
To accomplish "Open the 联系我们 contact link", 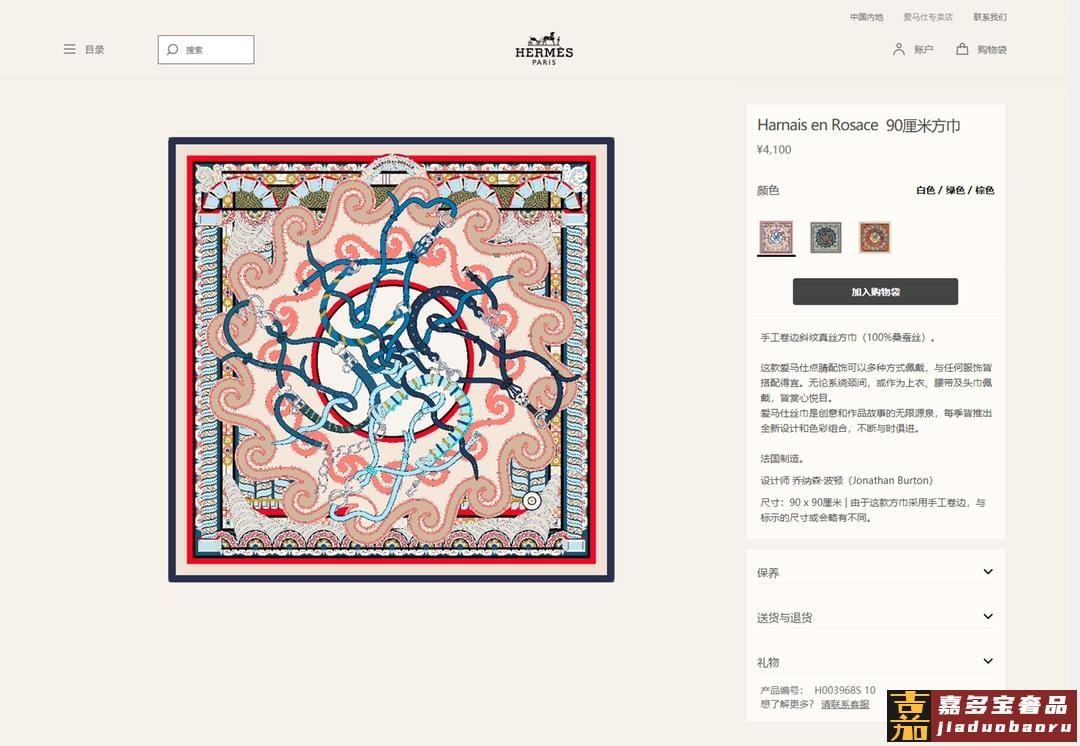I will (x=990, y=17).
